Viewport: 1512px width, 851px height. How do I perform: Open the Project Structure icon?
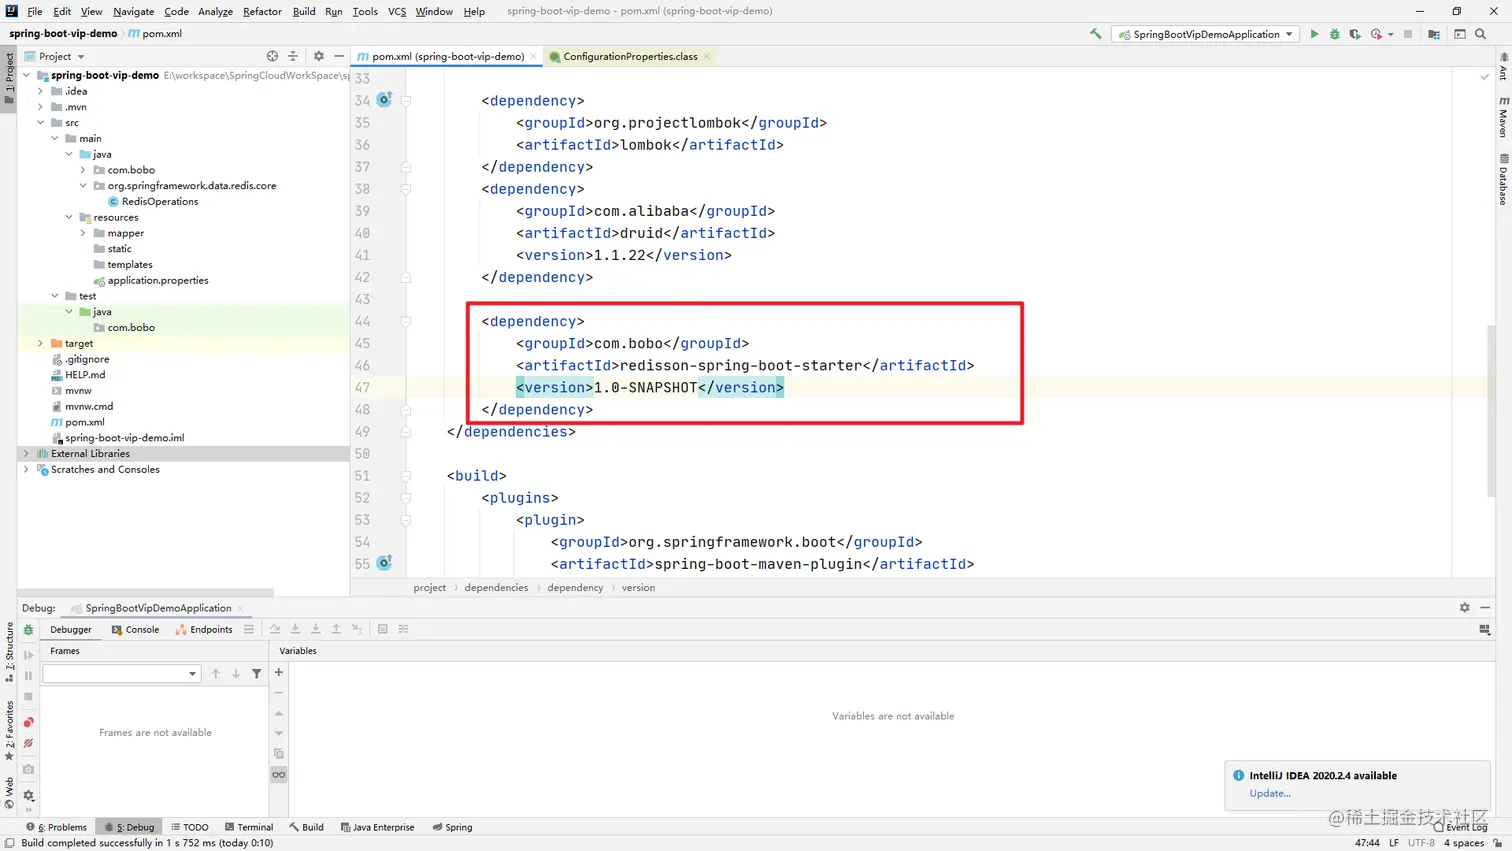(x=1434, y=34)
